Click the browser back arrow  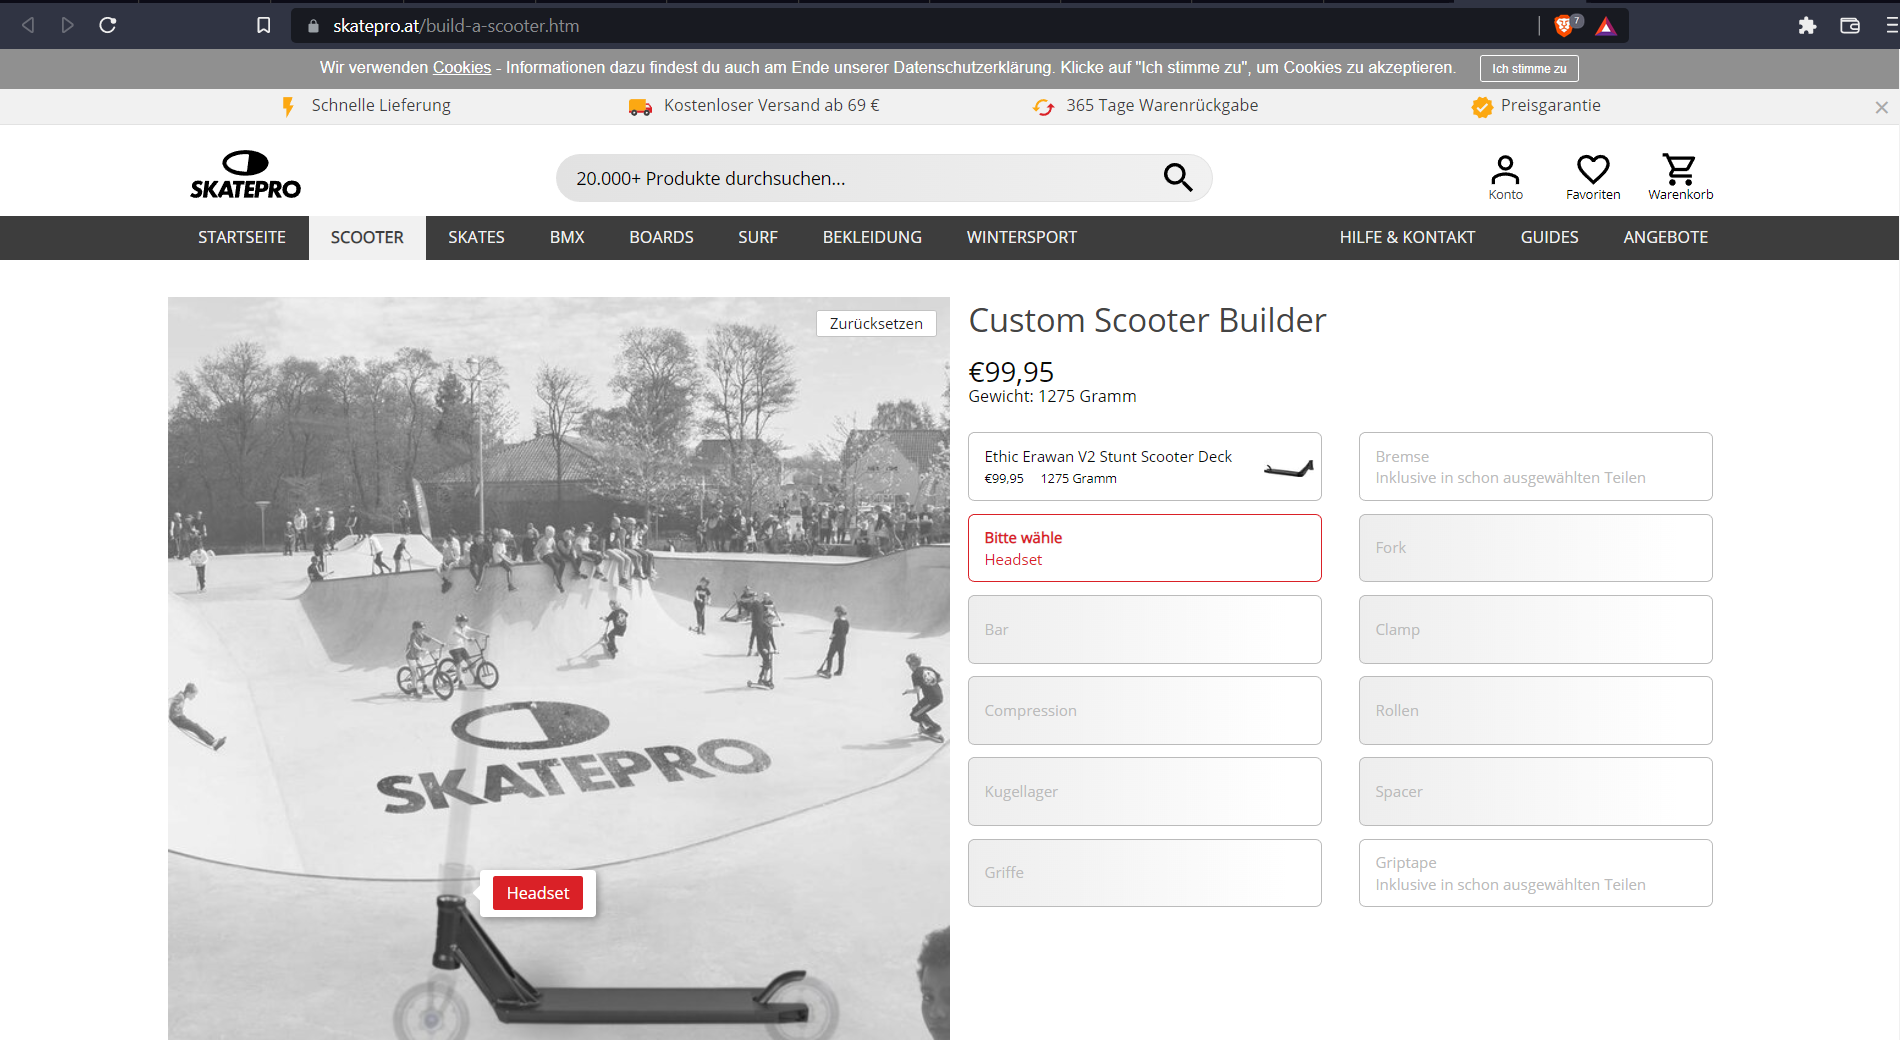pyautogui.click(x=28, y=25)
